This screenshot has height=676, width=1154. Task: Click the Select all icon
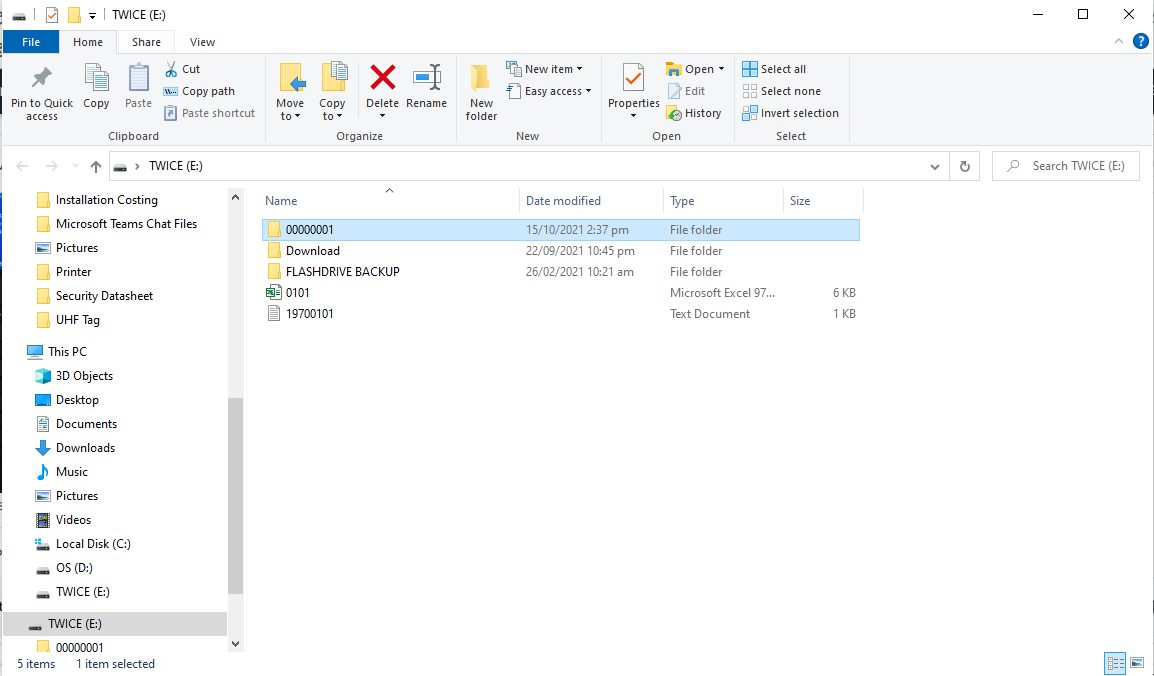pyautogui.click(x=750, y=69)
